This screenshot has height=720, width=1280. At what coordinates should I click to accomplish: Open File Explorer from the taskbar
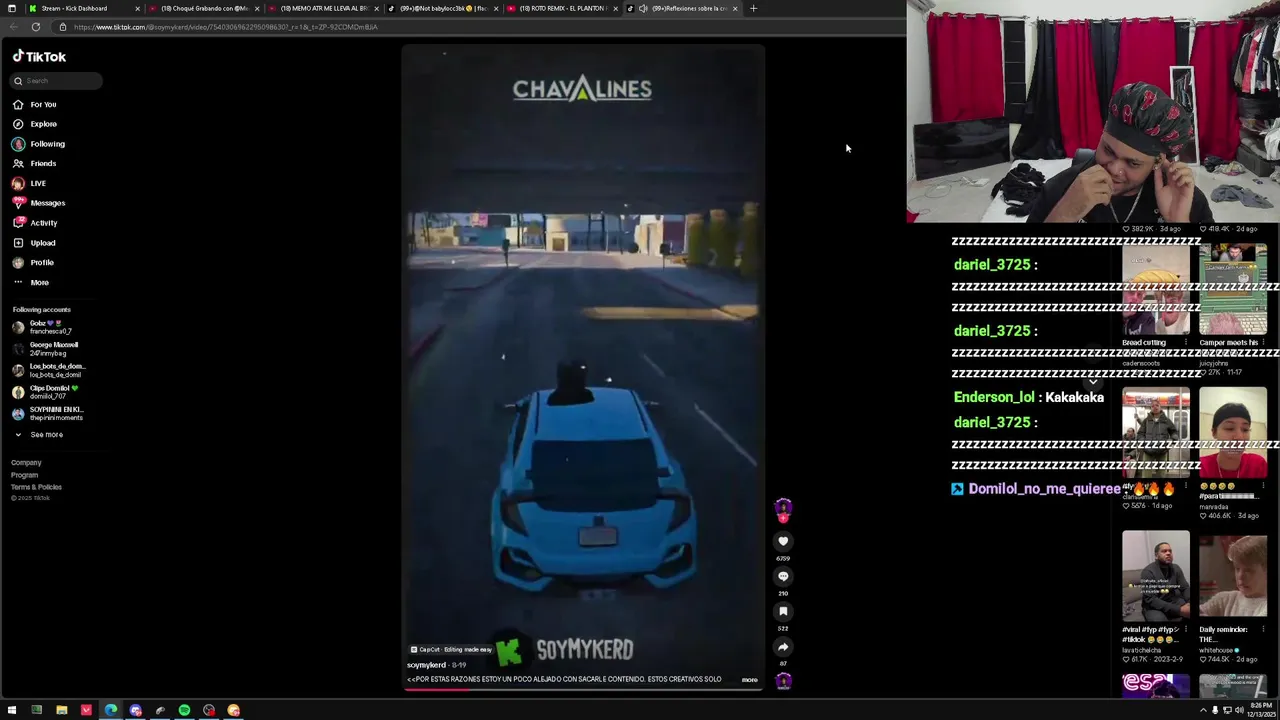(x=61, y=710)
